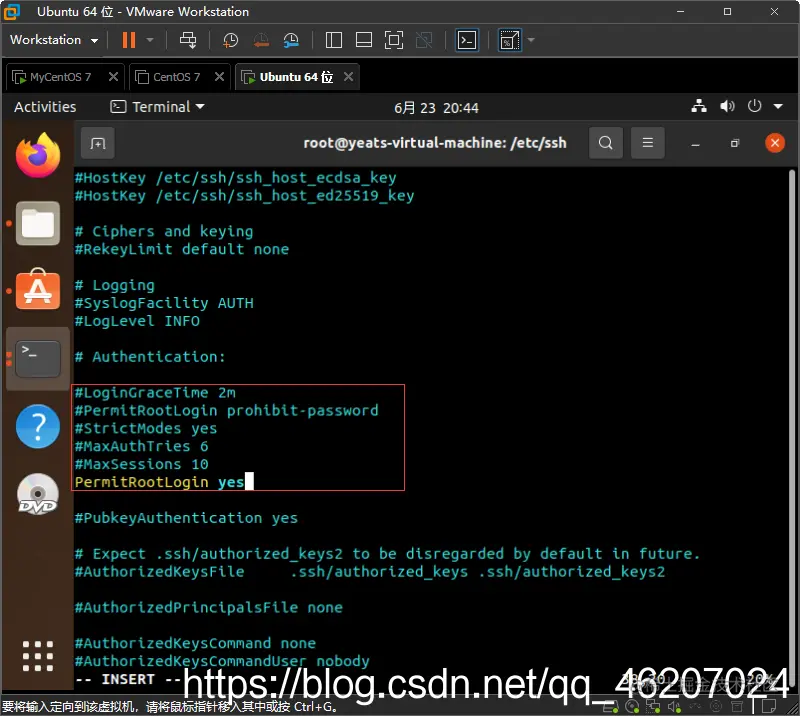Expand the stretch display dropdown arrow

(531, 40)
